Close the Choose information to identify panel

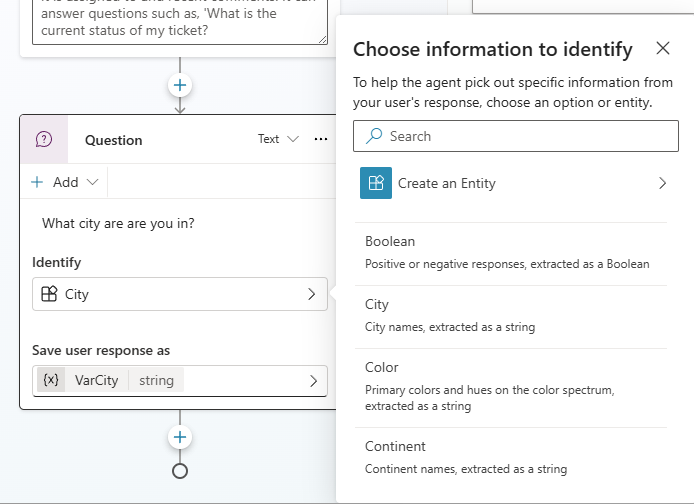[663, 48]
